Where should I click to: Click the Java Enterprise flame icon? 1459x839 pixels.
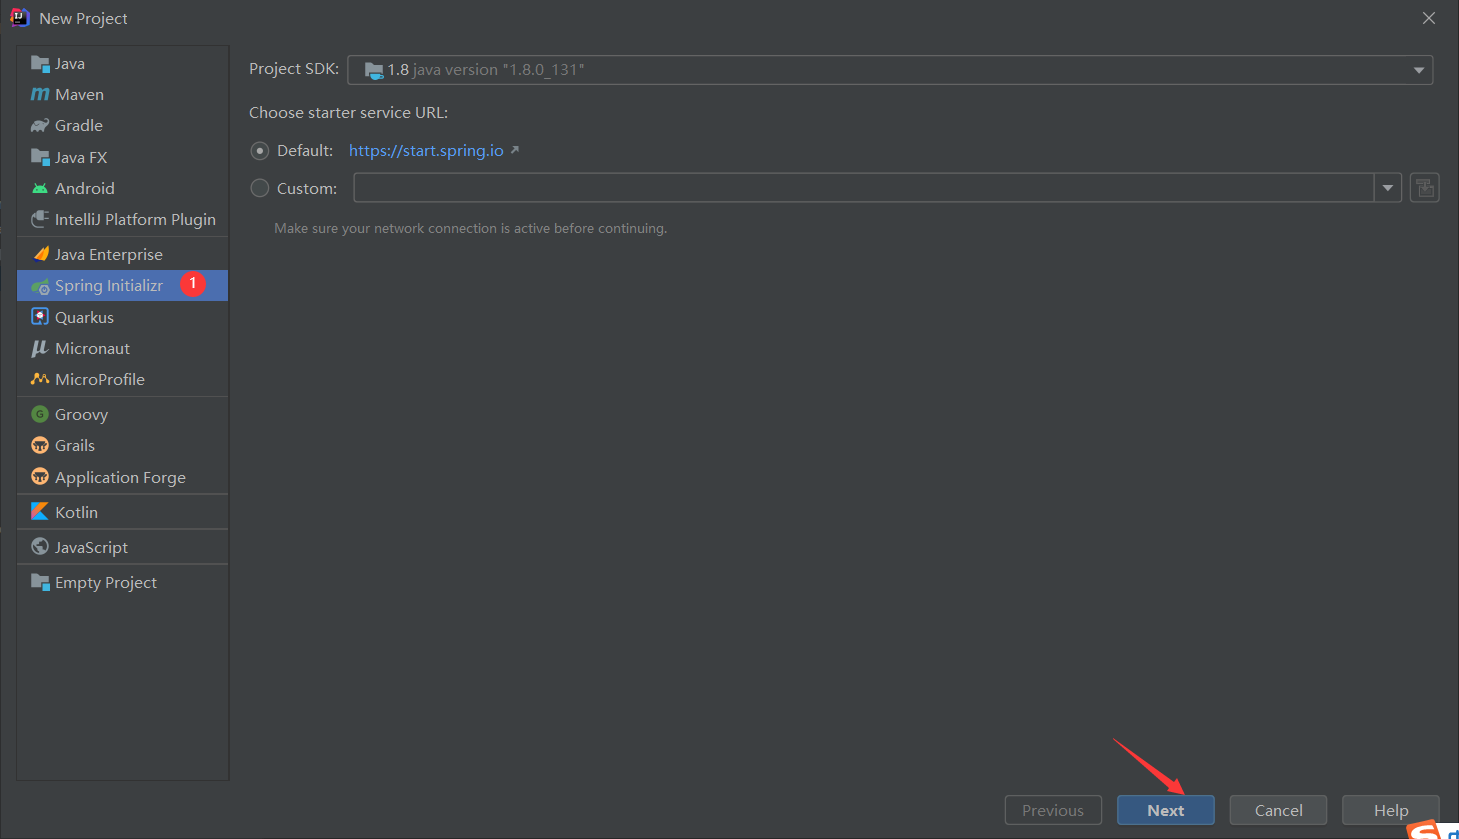(x=40, y=254)
